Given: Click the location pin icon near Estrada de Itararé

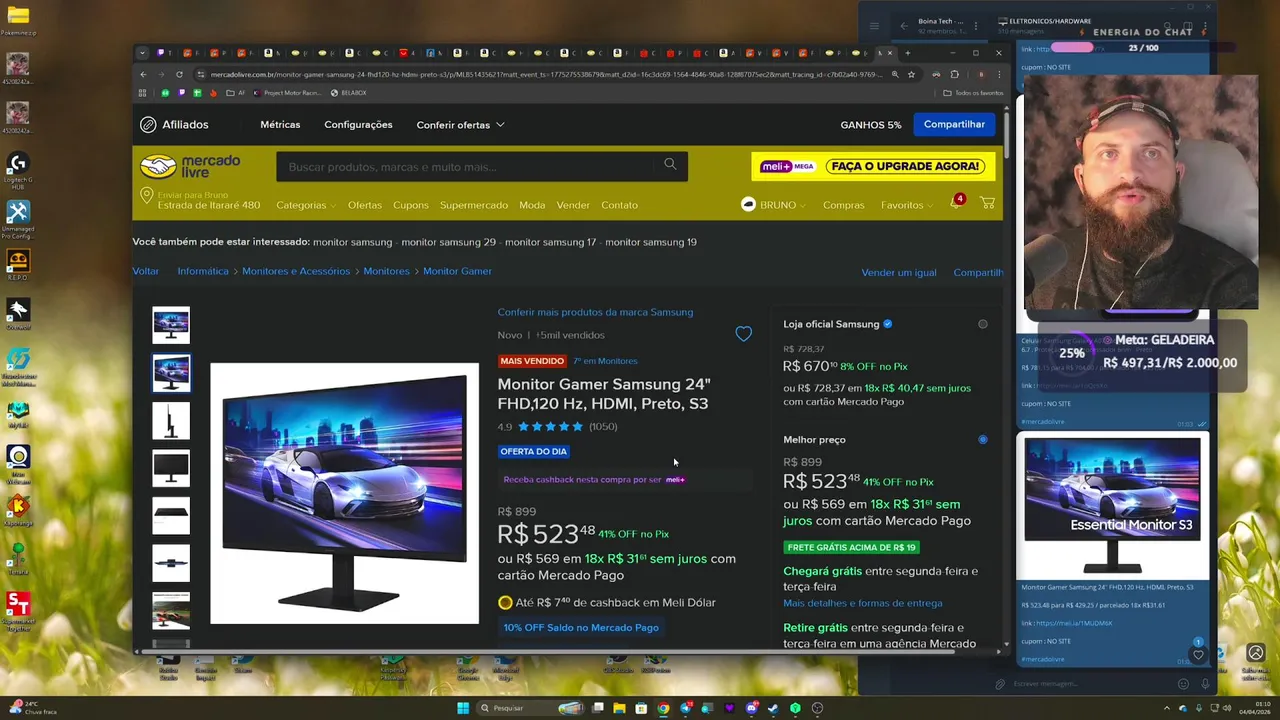Looking at the screenshot, I should [x=147, y=195].
